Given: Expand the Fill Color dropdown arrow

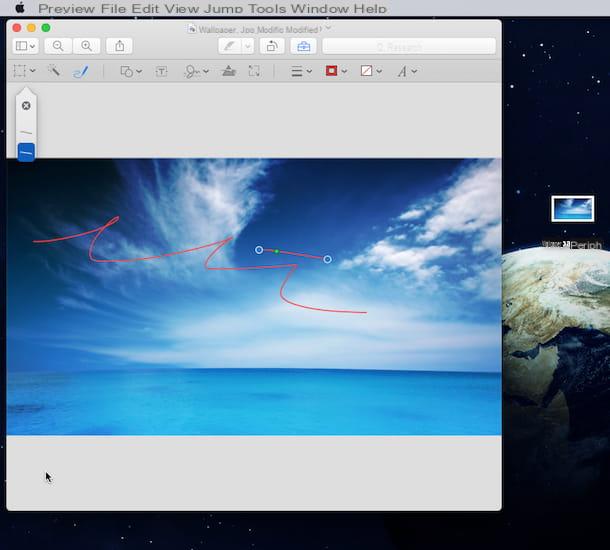Looking at the screenshot, I should 379,71.
